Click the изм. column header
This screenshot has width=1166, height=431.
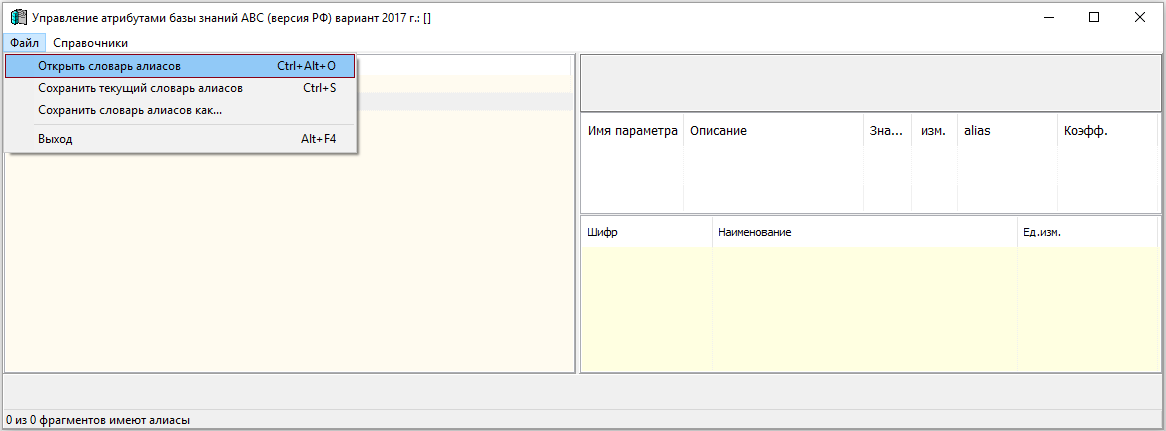[x=934, y=131]
